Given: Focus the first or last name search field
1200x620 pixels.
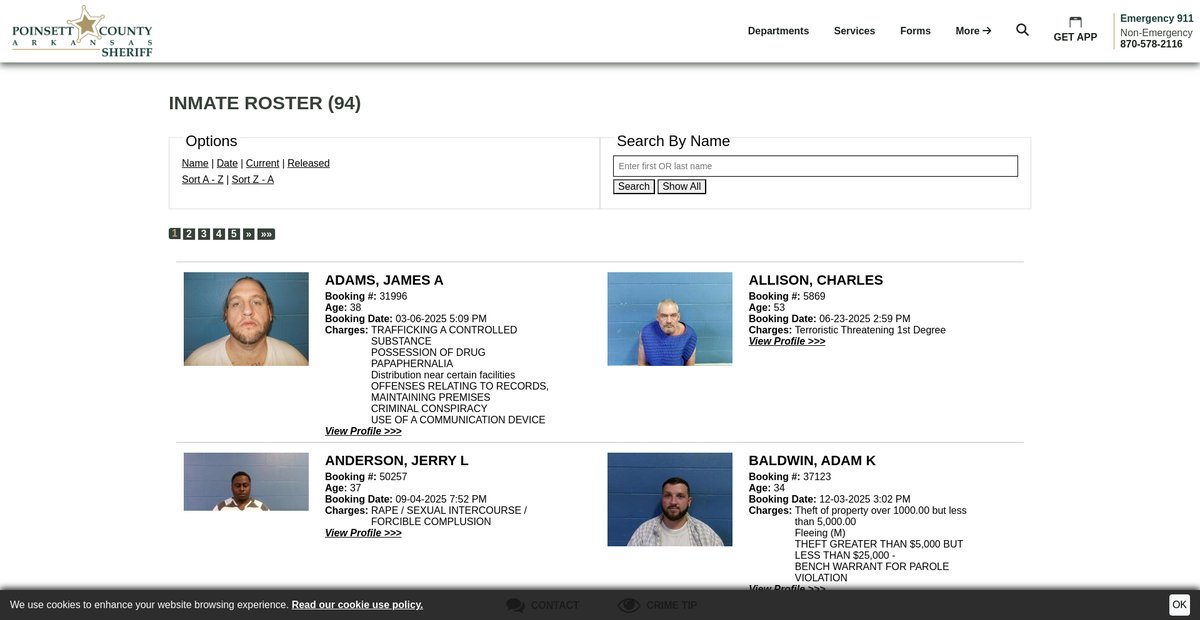Looking at the screenshot, I should [815, 166].
